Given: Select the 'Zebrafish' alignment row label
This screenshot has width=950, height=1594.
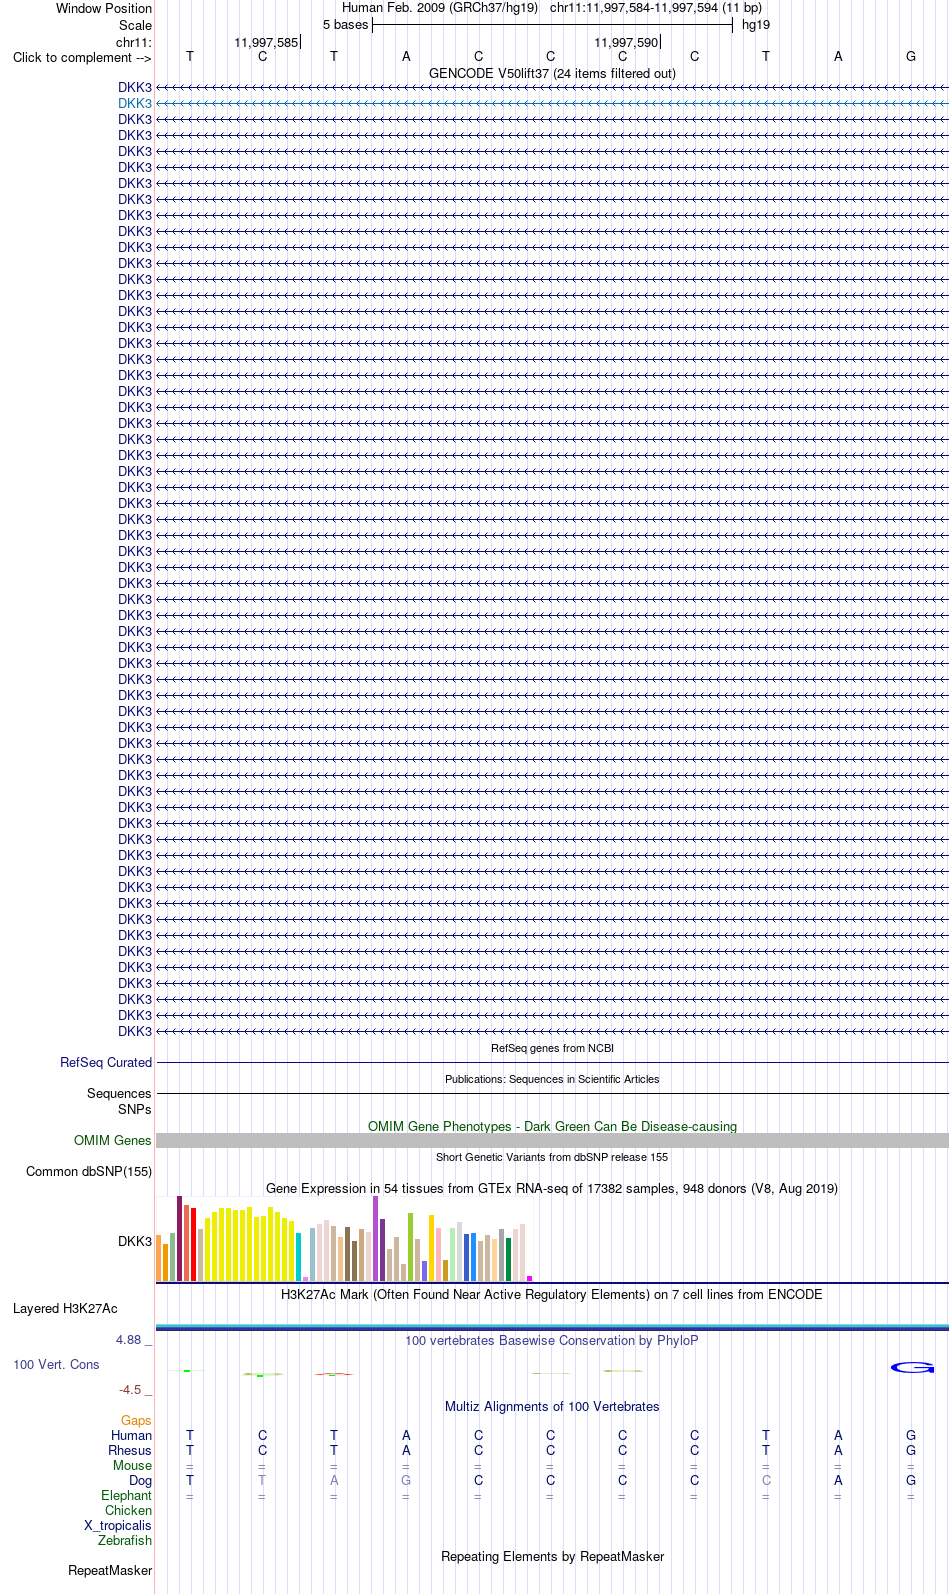Looking at the screenshot, I should [125, 1540].
